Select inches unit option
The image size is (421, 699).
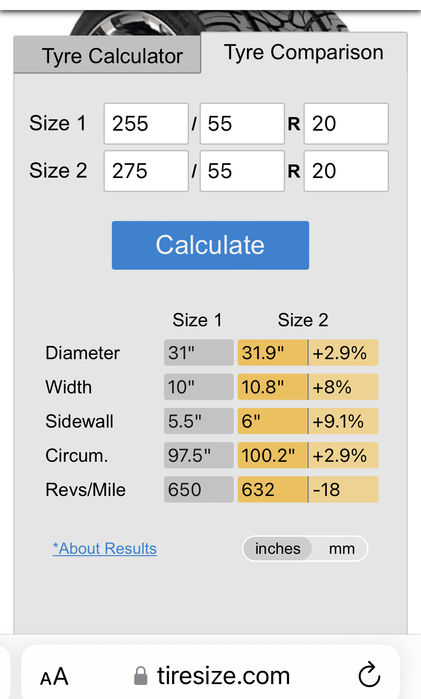[277, 548]
